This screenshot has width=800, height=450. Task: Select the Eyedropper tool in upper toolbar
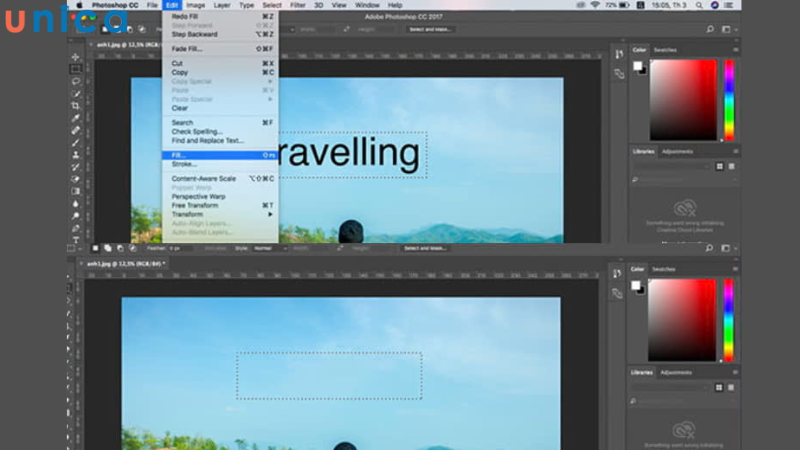(x=76, y=118)
